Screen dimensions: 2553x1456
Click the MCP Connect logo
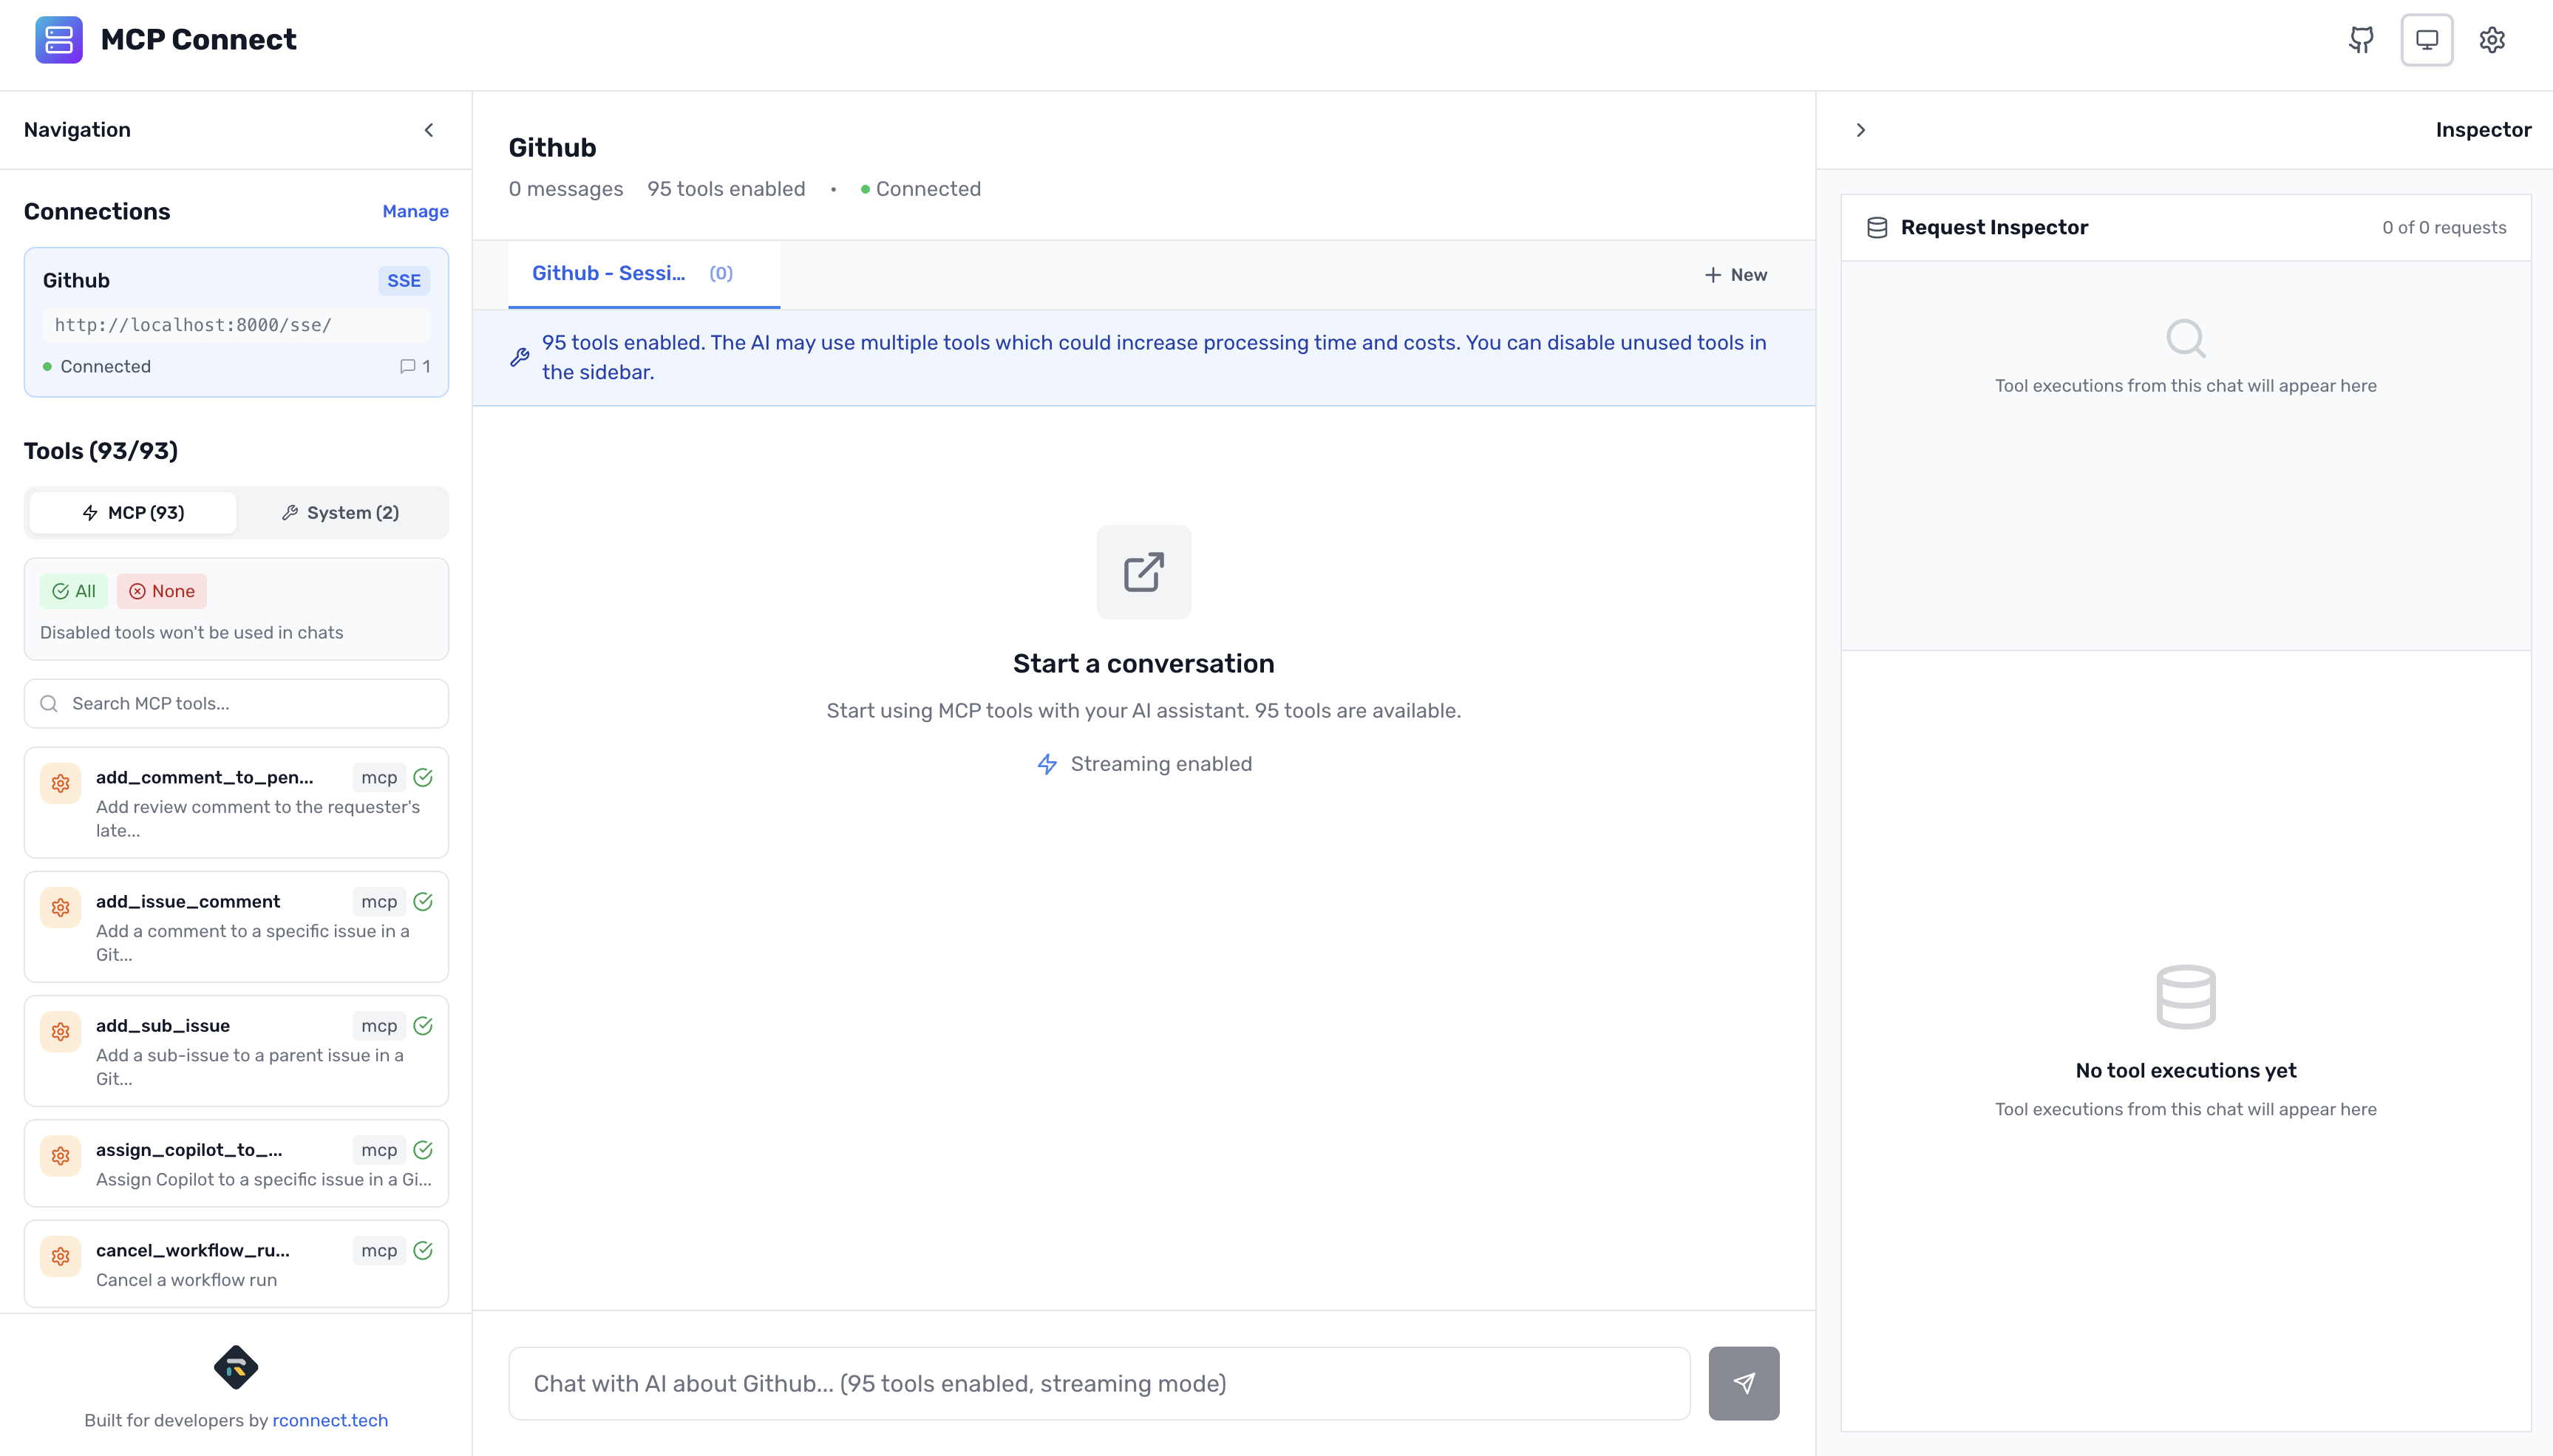[x=59, y=39]
